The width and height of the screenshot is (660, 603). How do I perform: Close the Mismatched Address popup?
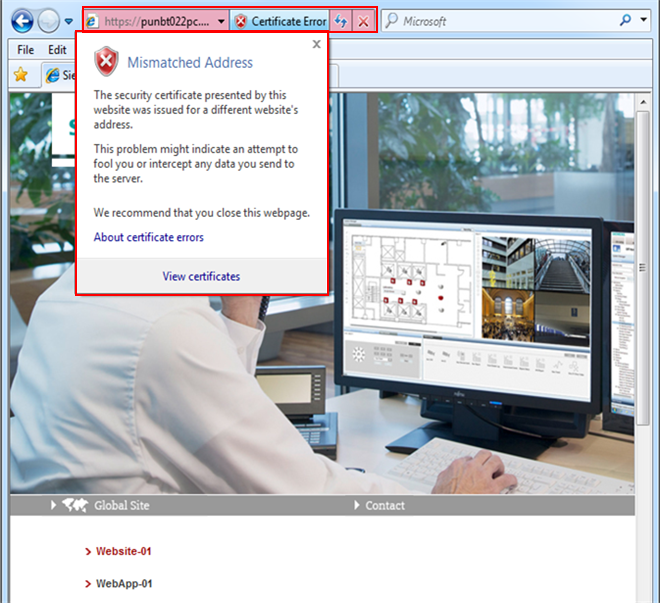point(316,44)
